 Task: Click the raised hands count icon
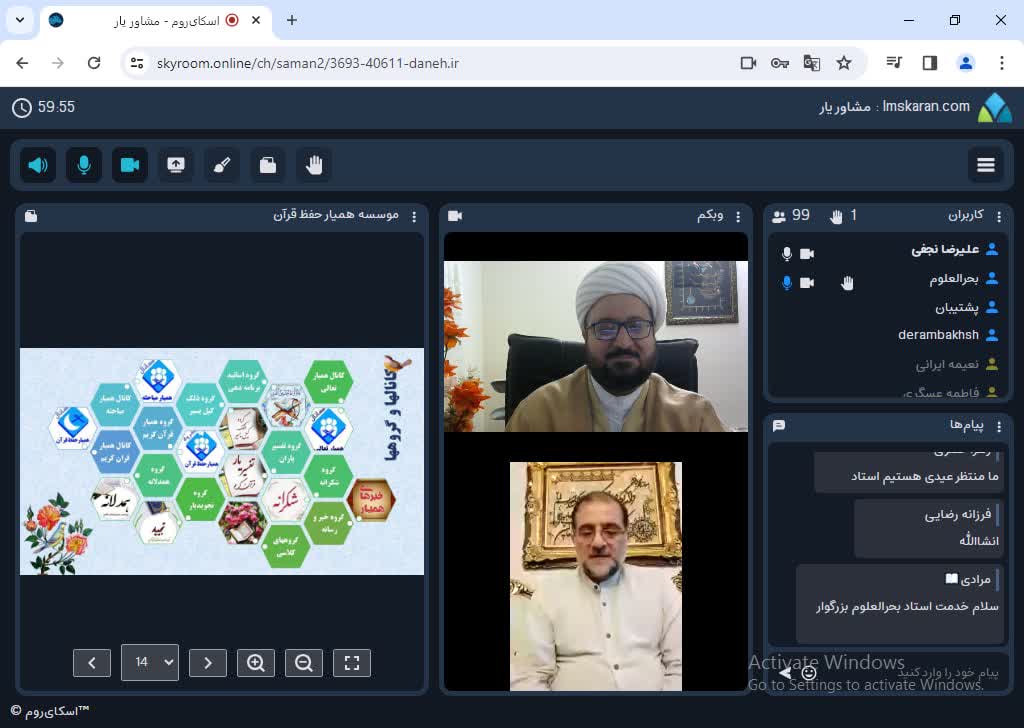click(x=836, y=217)
